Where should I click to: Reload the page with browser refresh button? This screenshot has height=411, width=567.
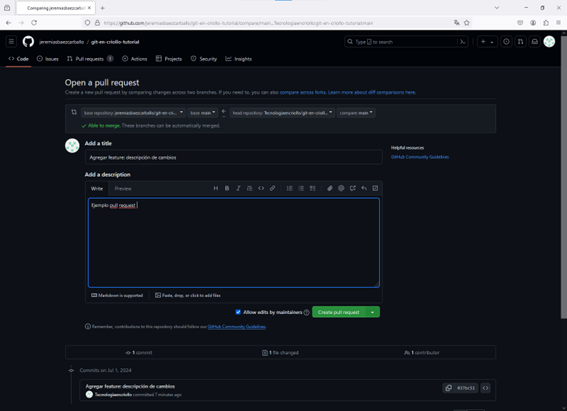coord(34,23)
